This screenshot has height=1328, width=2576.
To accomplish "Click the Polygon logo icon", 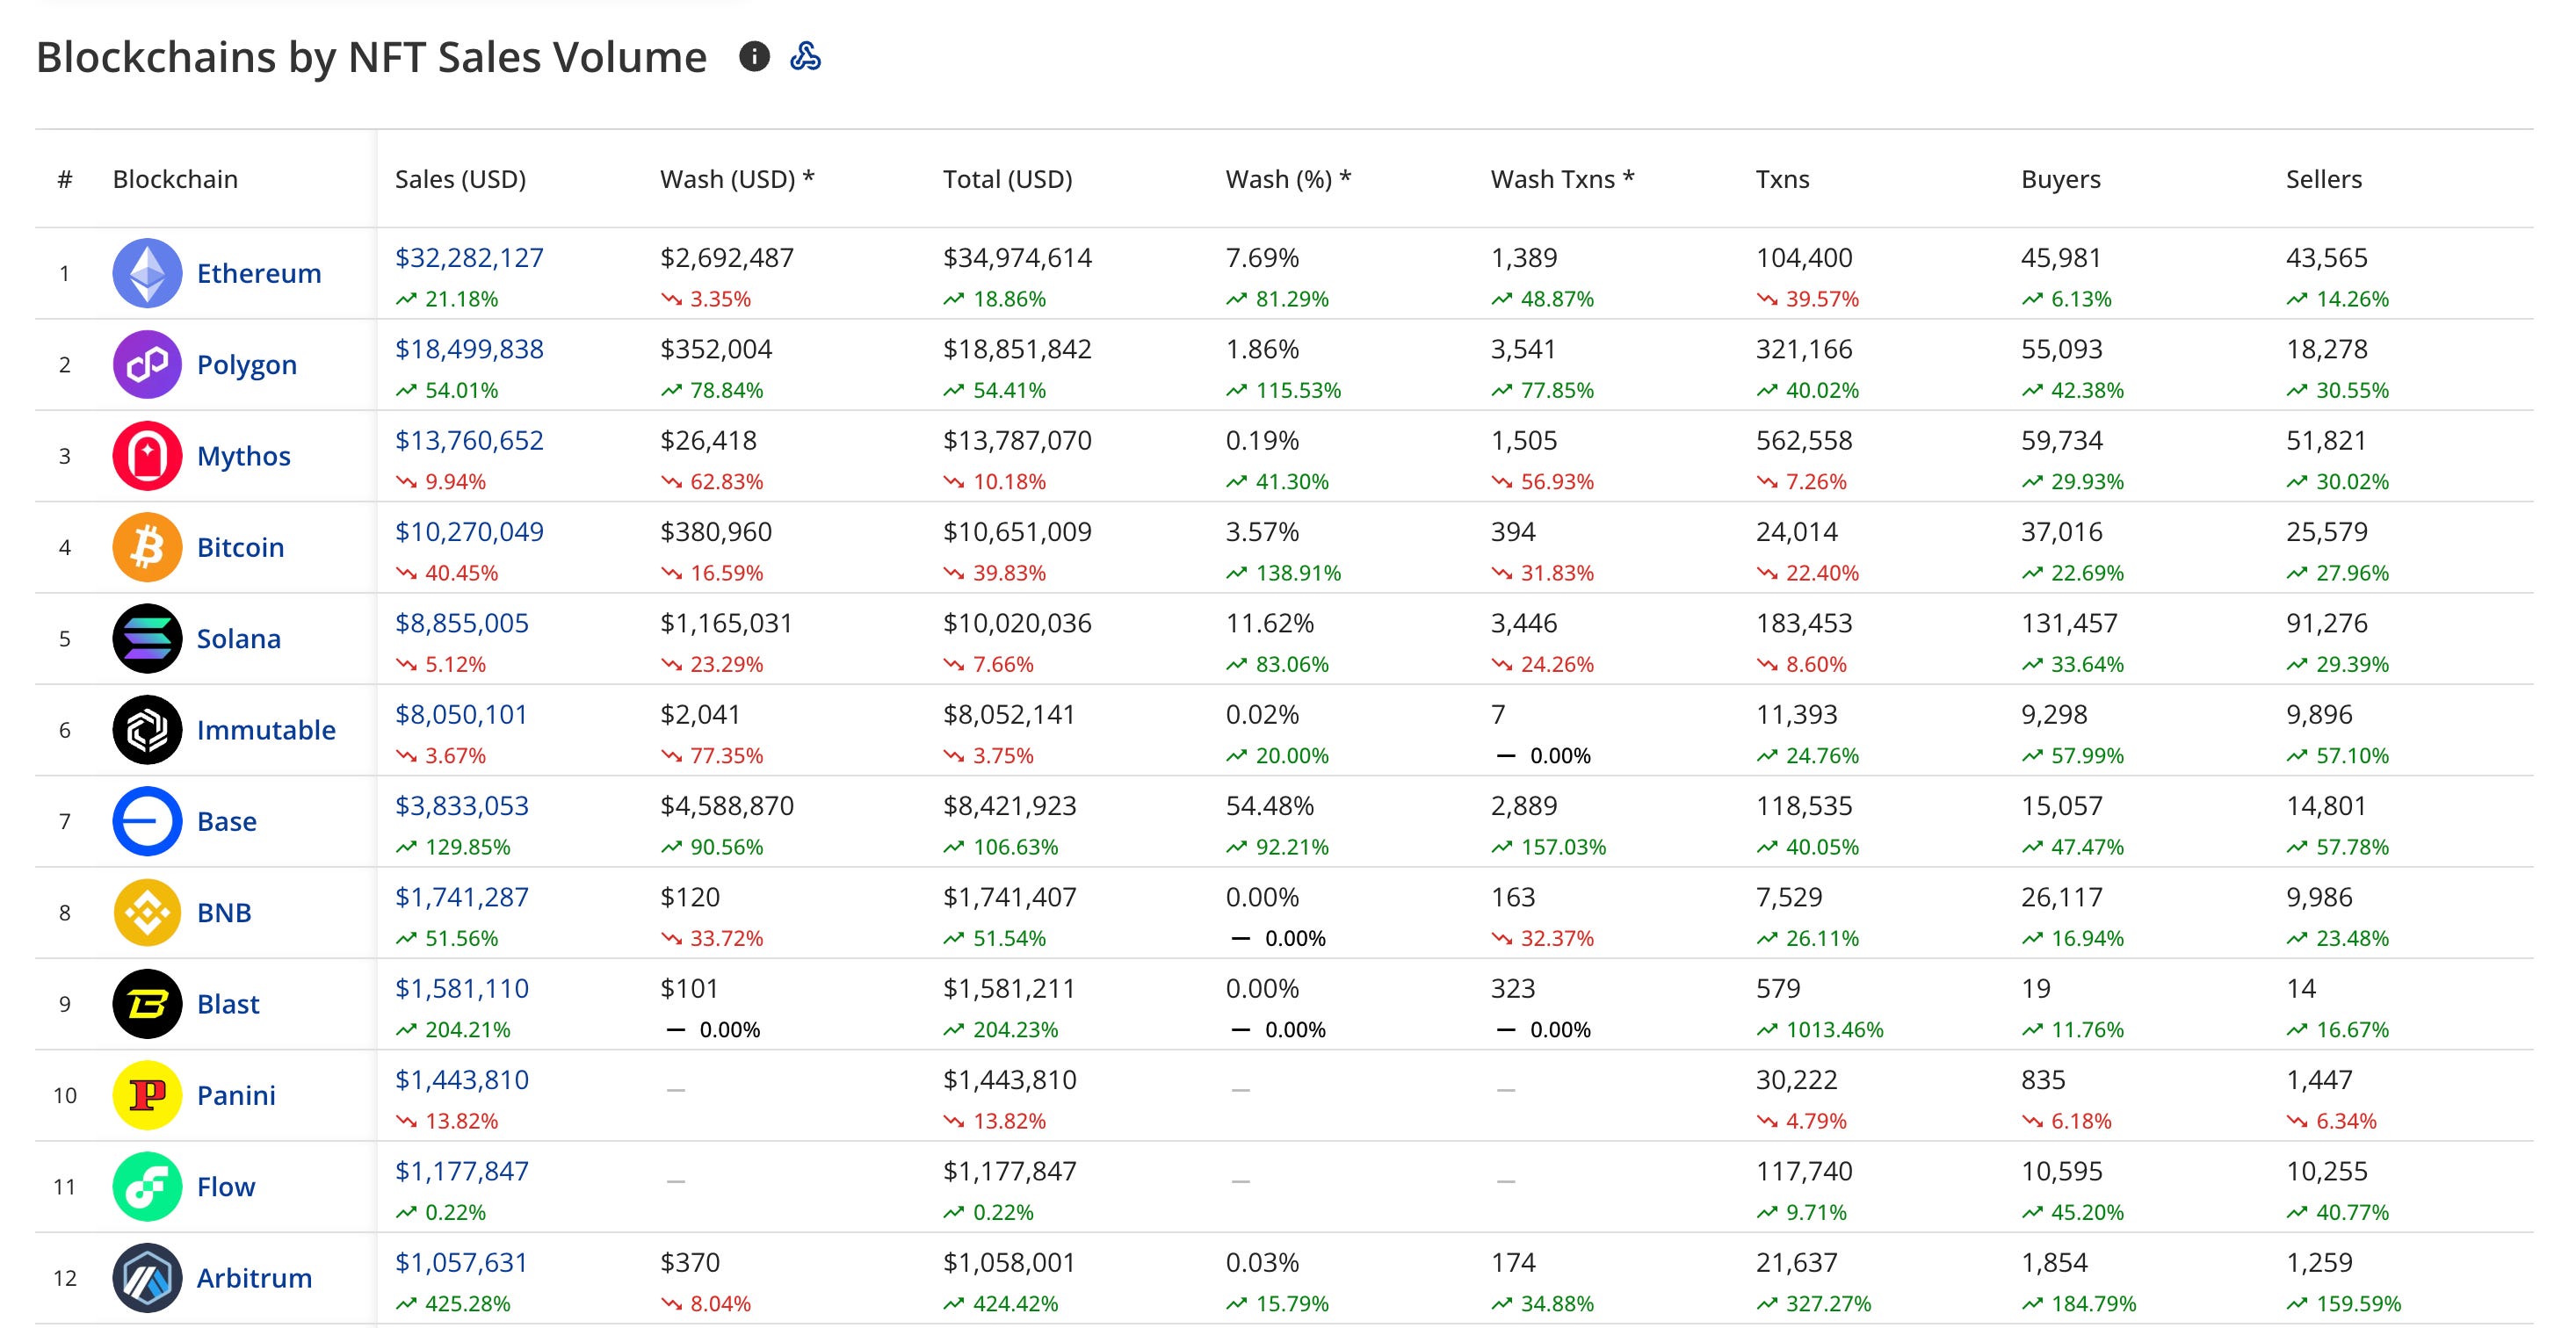I will tap(147, 365).
